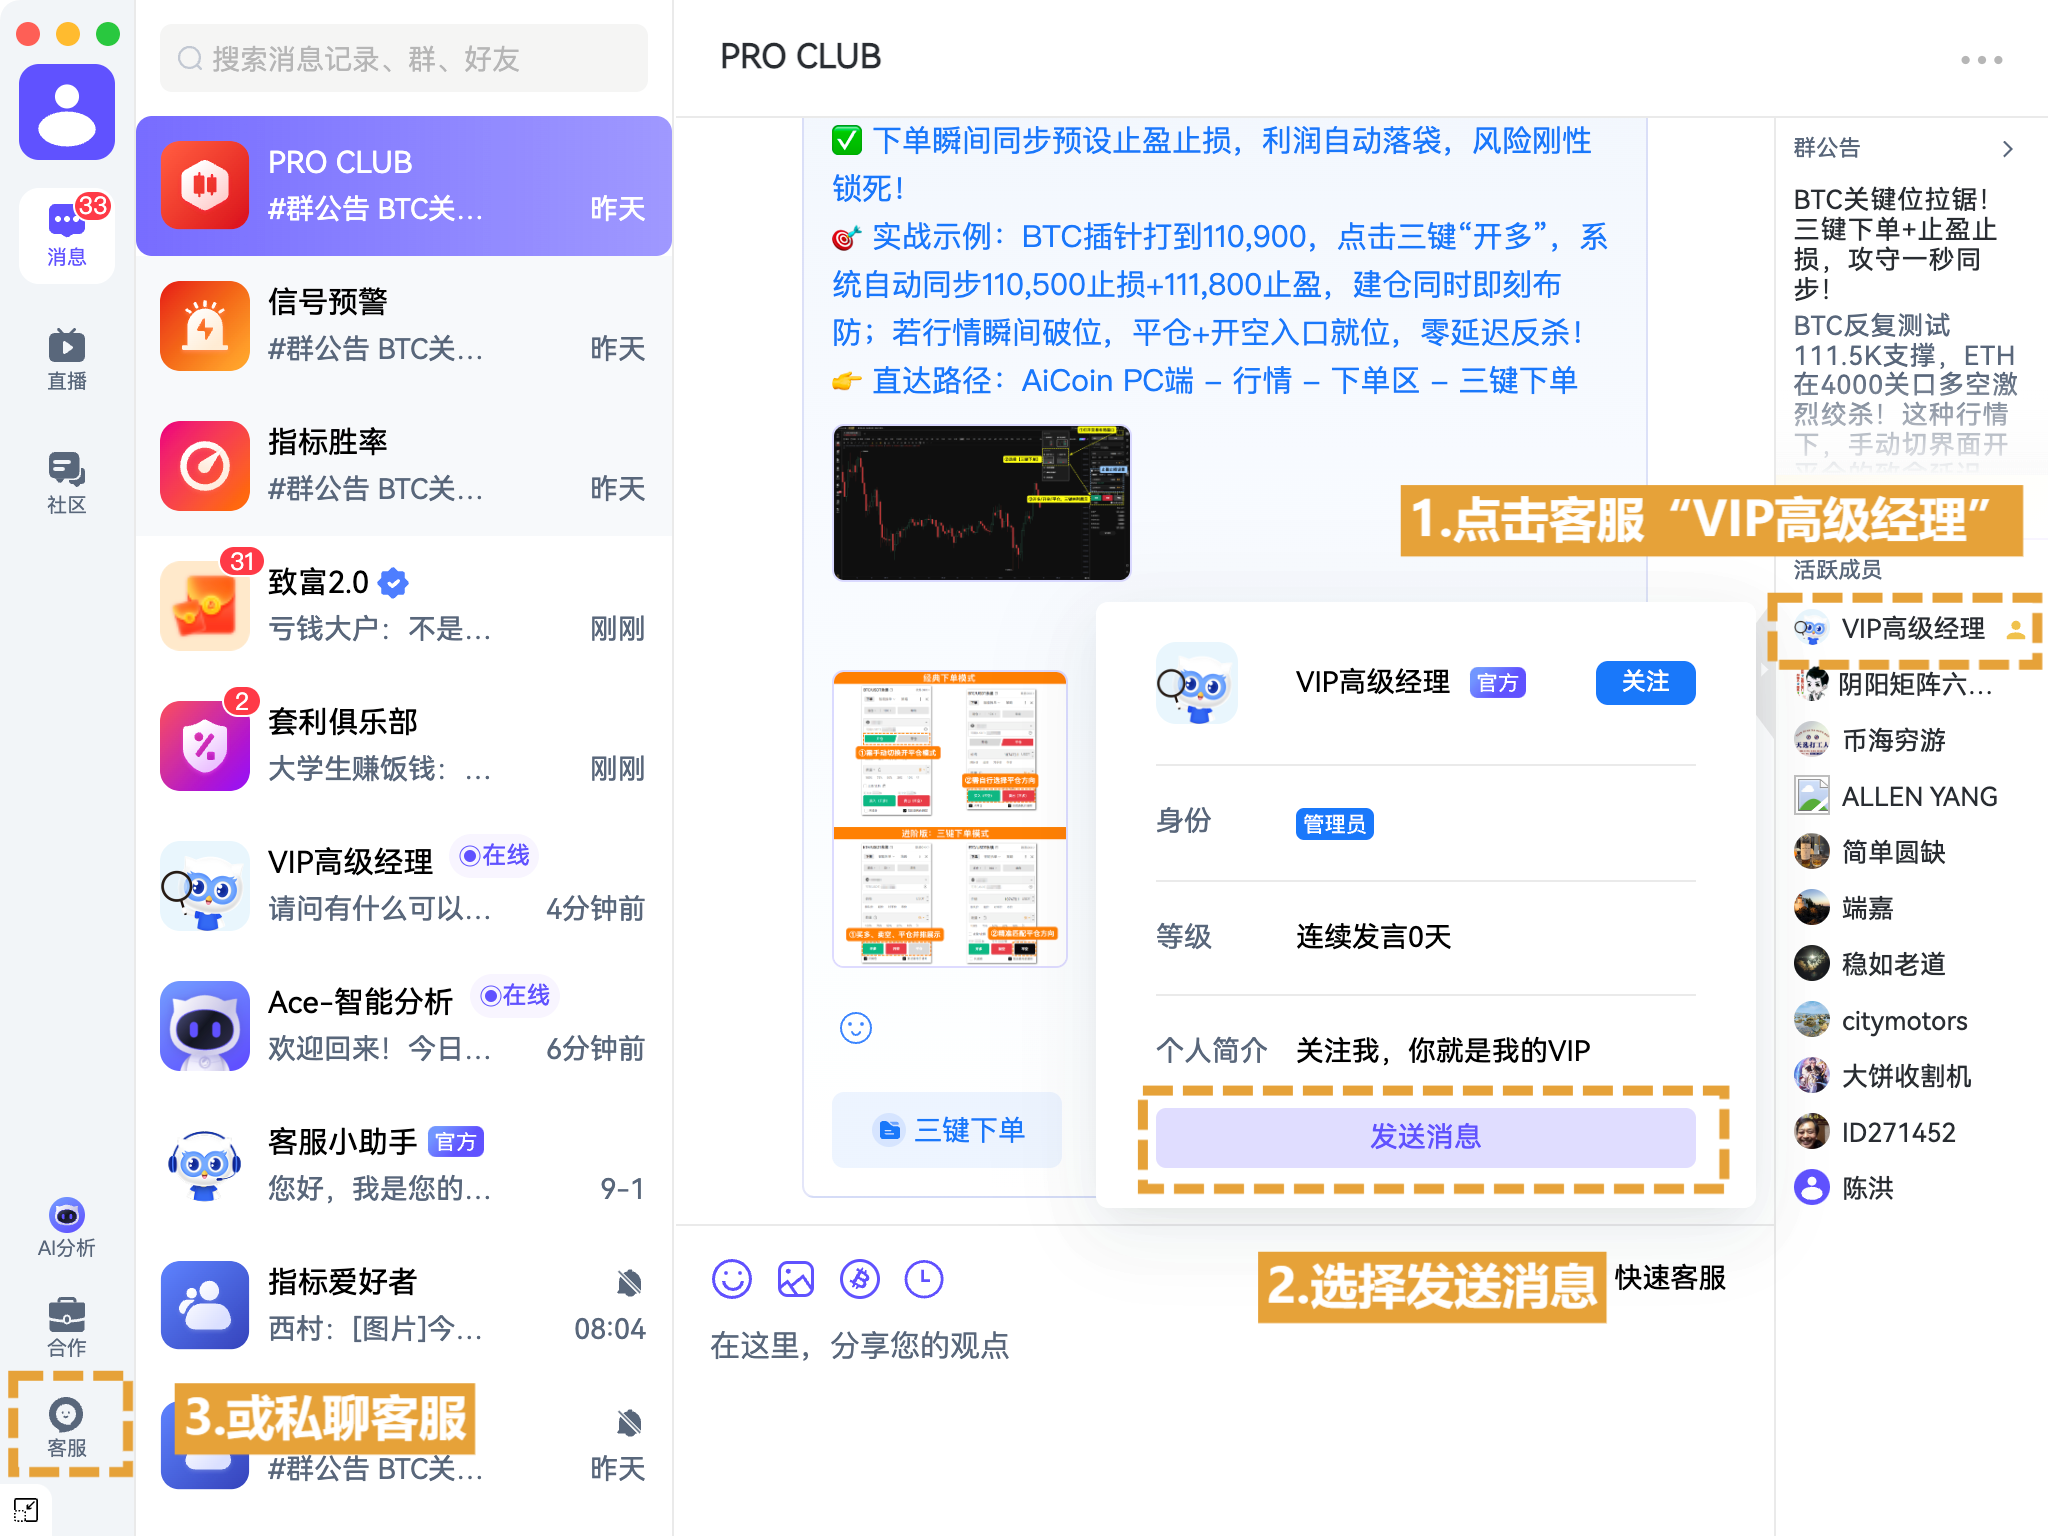Expand the 群公告 announcement panel
The height and width of the screenshot is (1536, 2048).
(2009, 148)
